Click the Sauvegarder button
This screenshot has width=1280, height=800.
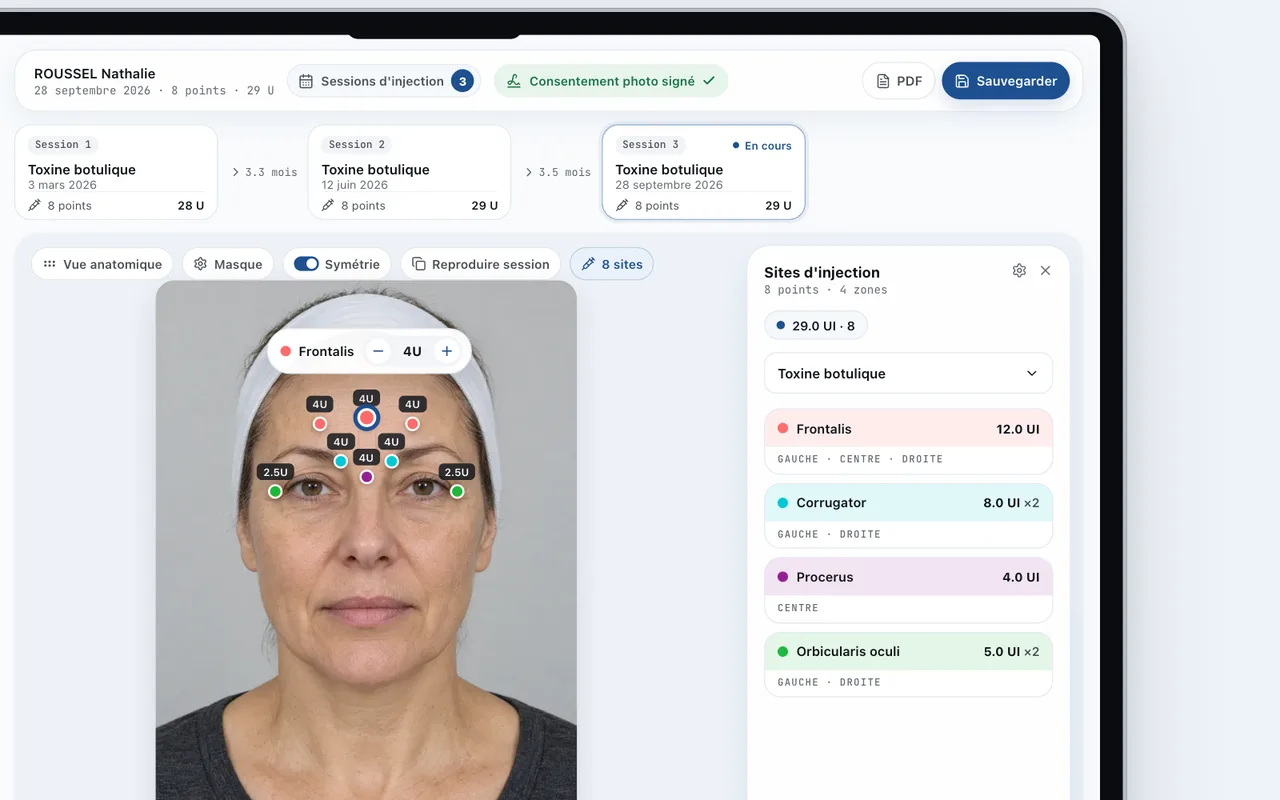click(x=1005, y=81)
